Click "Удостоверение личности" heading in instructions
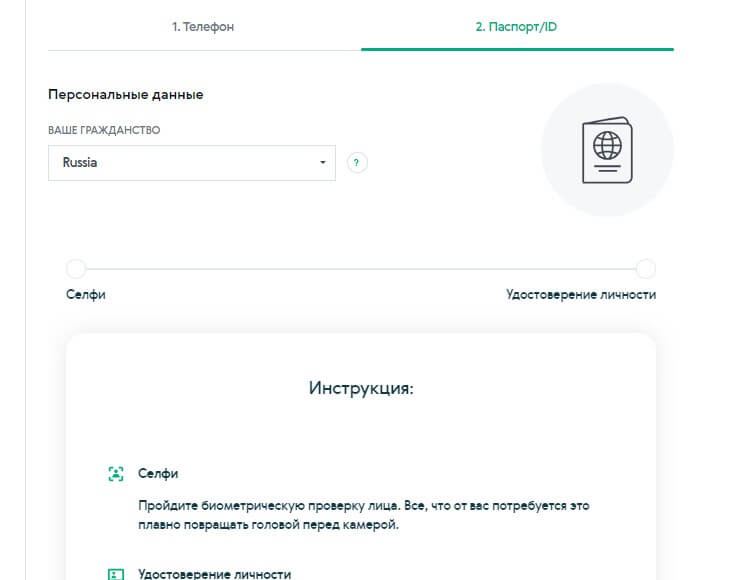755x580 pixels. click(214, 574)
